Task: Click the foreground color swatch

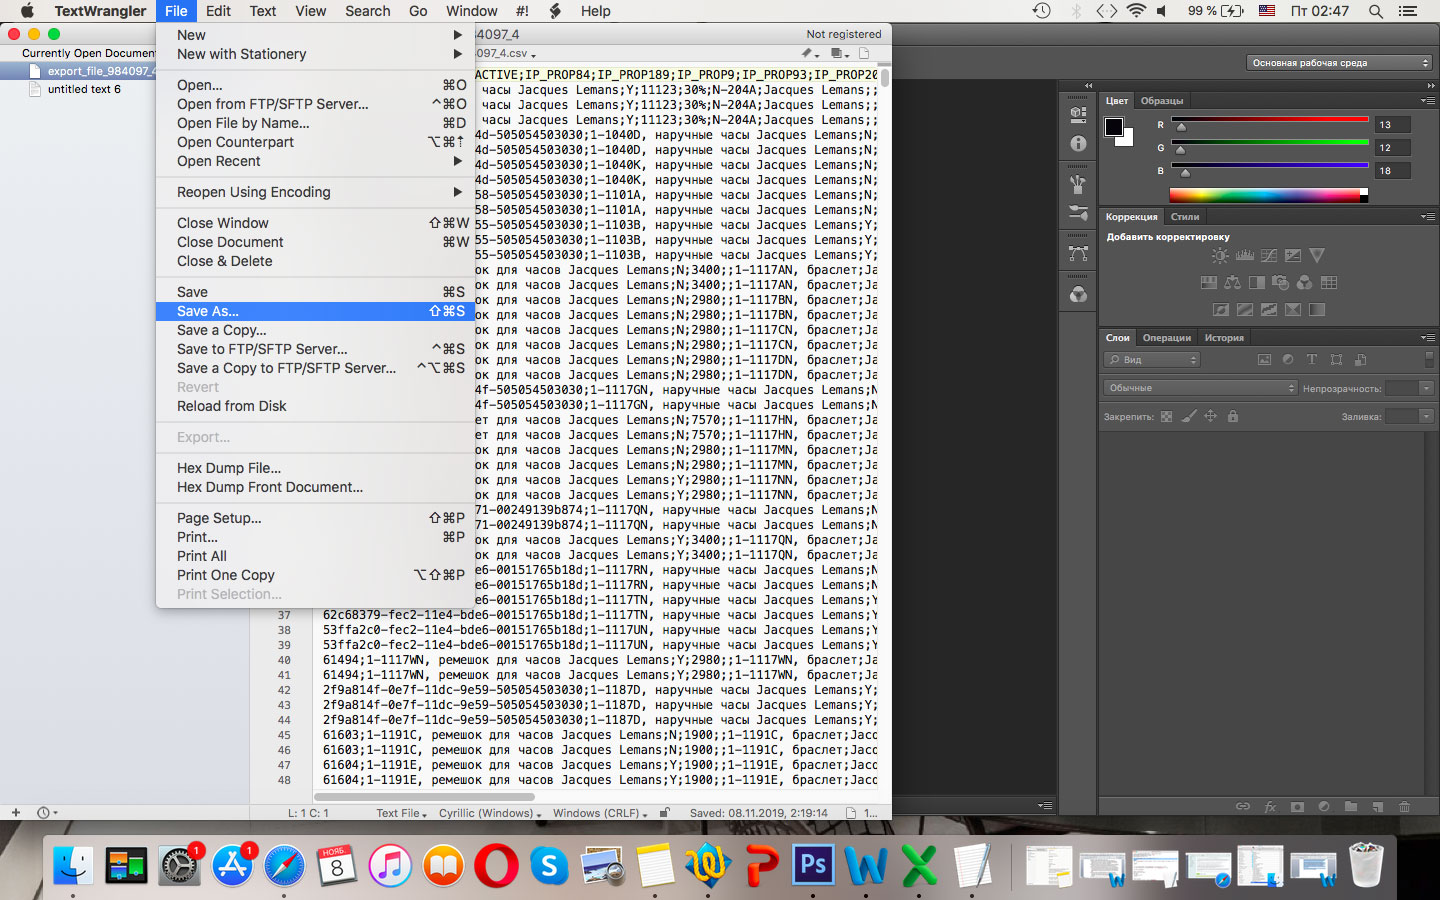Action: [x=1113, y=126]
